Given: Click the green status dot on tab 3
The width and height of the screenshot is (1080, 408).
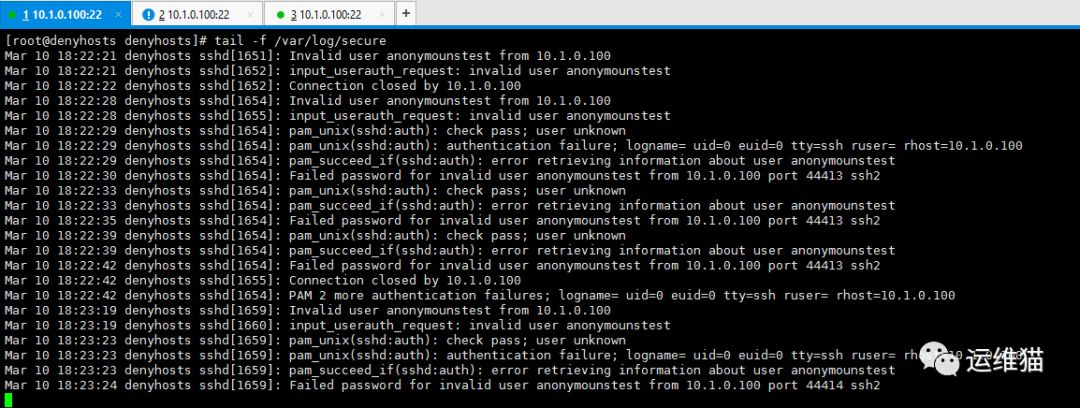Looking at the screenshot, I should pos(281,15).
